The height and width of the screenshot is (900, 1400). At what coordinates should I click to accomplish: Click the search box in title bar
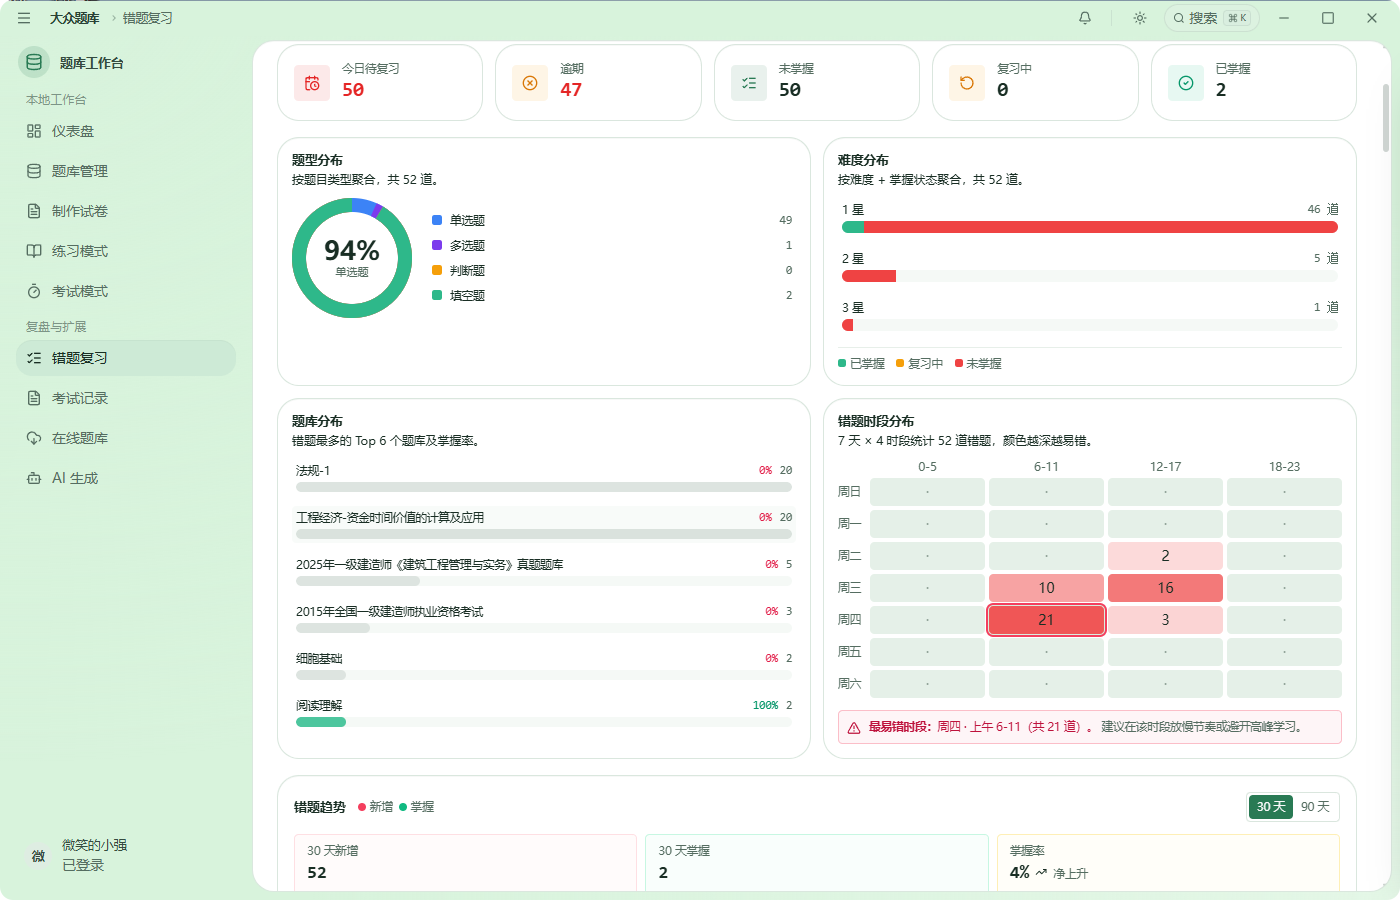tap(1212, 18)
